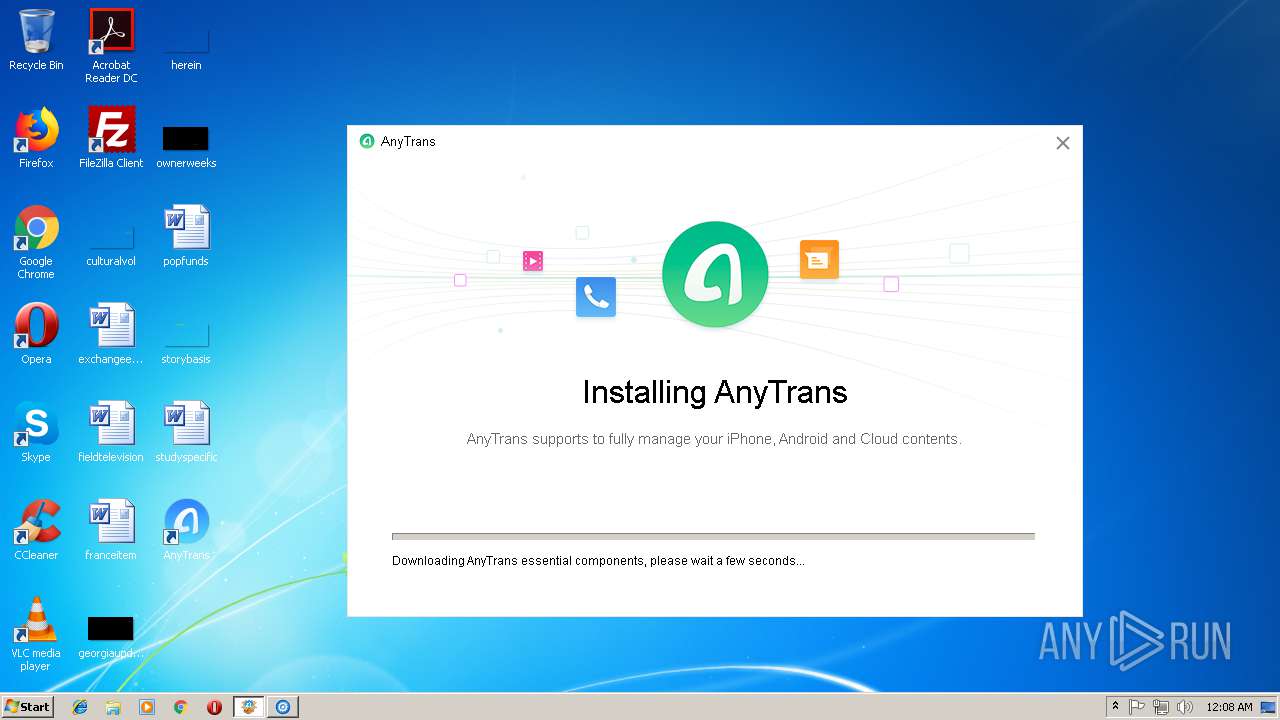Switch to the installer setup taskbar button
This screenshot has width=1280, height=720.
coord(249,707)
